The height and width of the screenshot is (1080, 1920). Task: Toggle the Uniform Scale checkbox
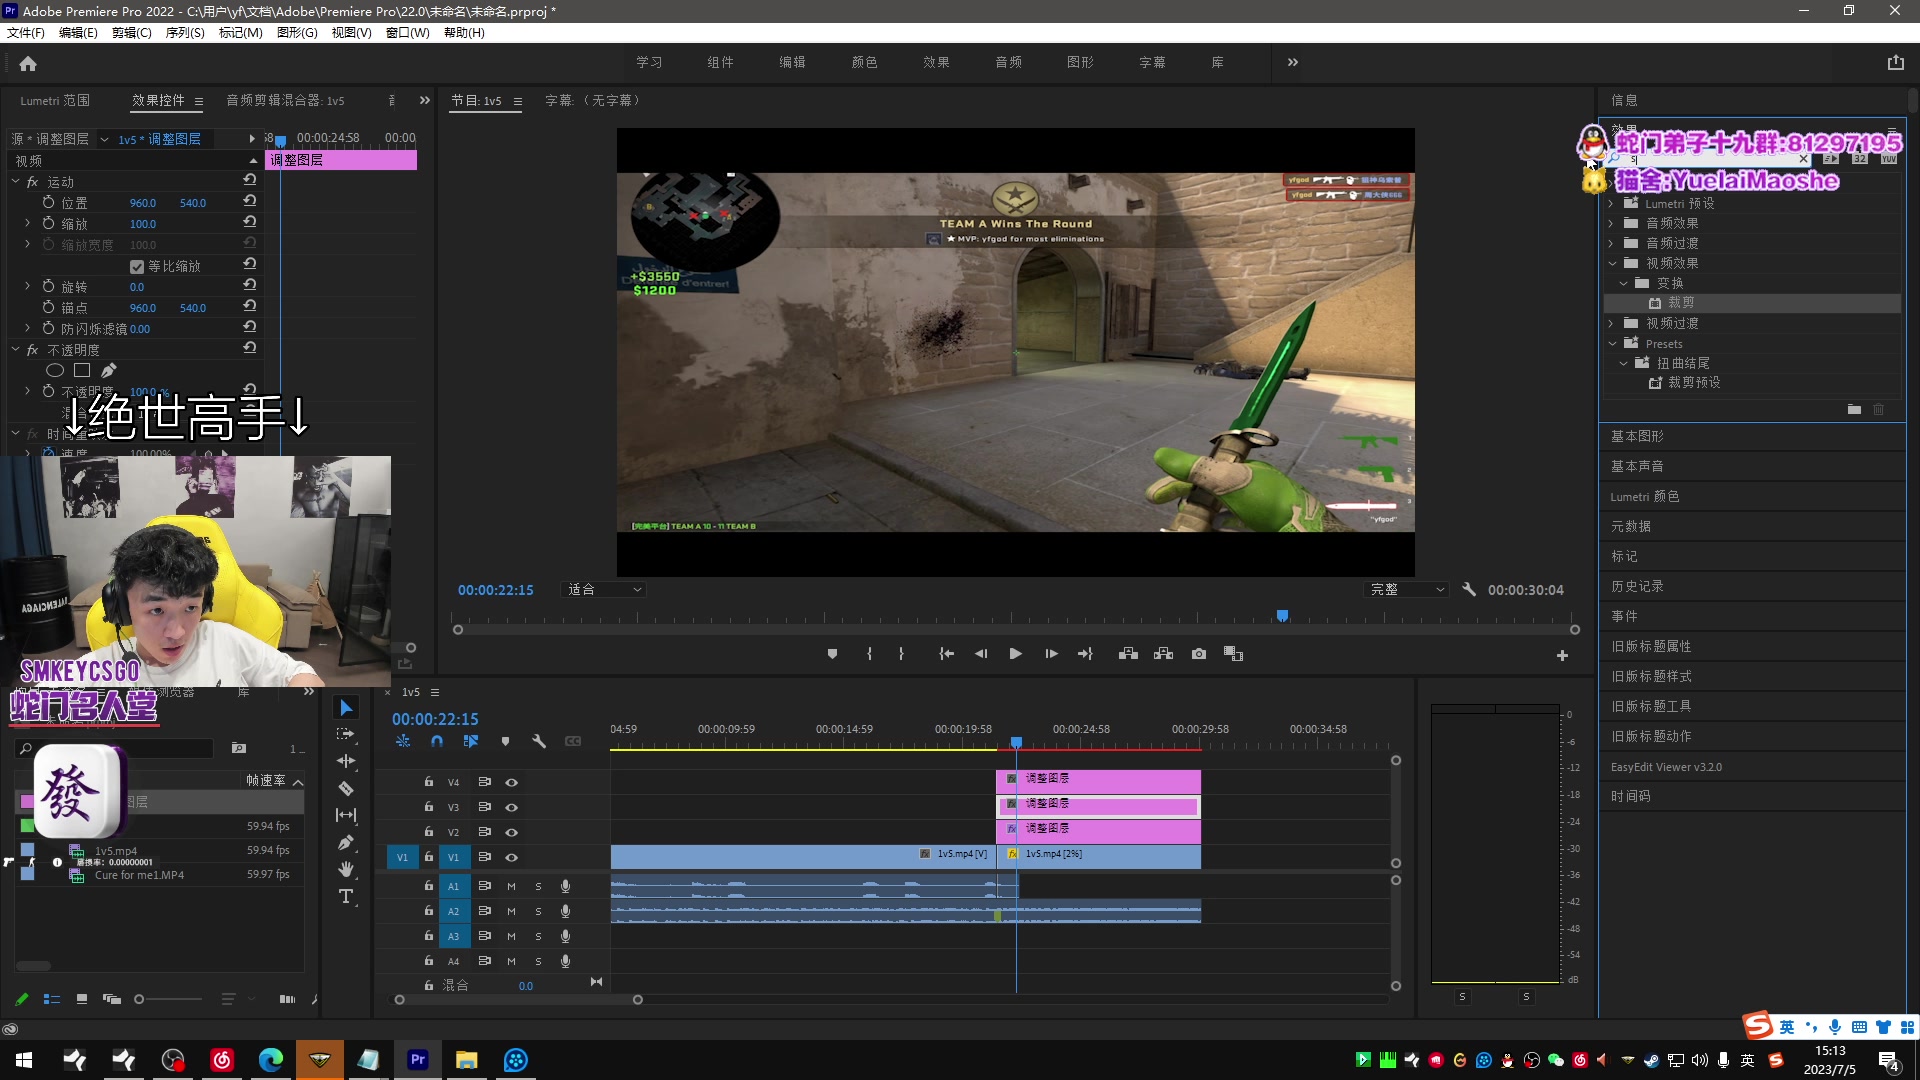[137, 267]
